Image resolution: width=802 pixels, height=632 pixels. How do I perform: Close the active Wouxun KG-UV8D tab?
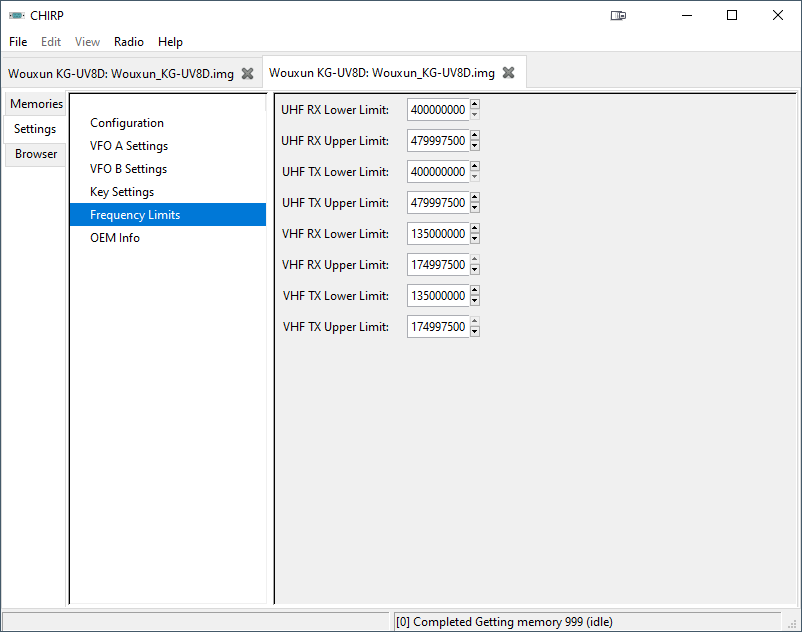[x=508, y=73]
